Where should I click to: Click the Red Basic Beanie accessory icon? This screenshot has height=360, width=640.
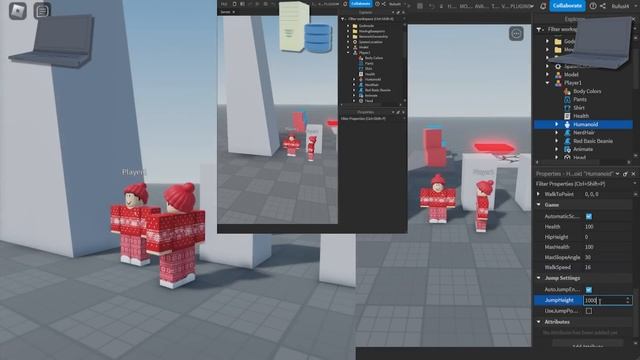(567, 141)
